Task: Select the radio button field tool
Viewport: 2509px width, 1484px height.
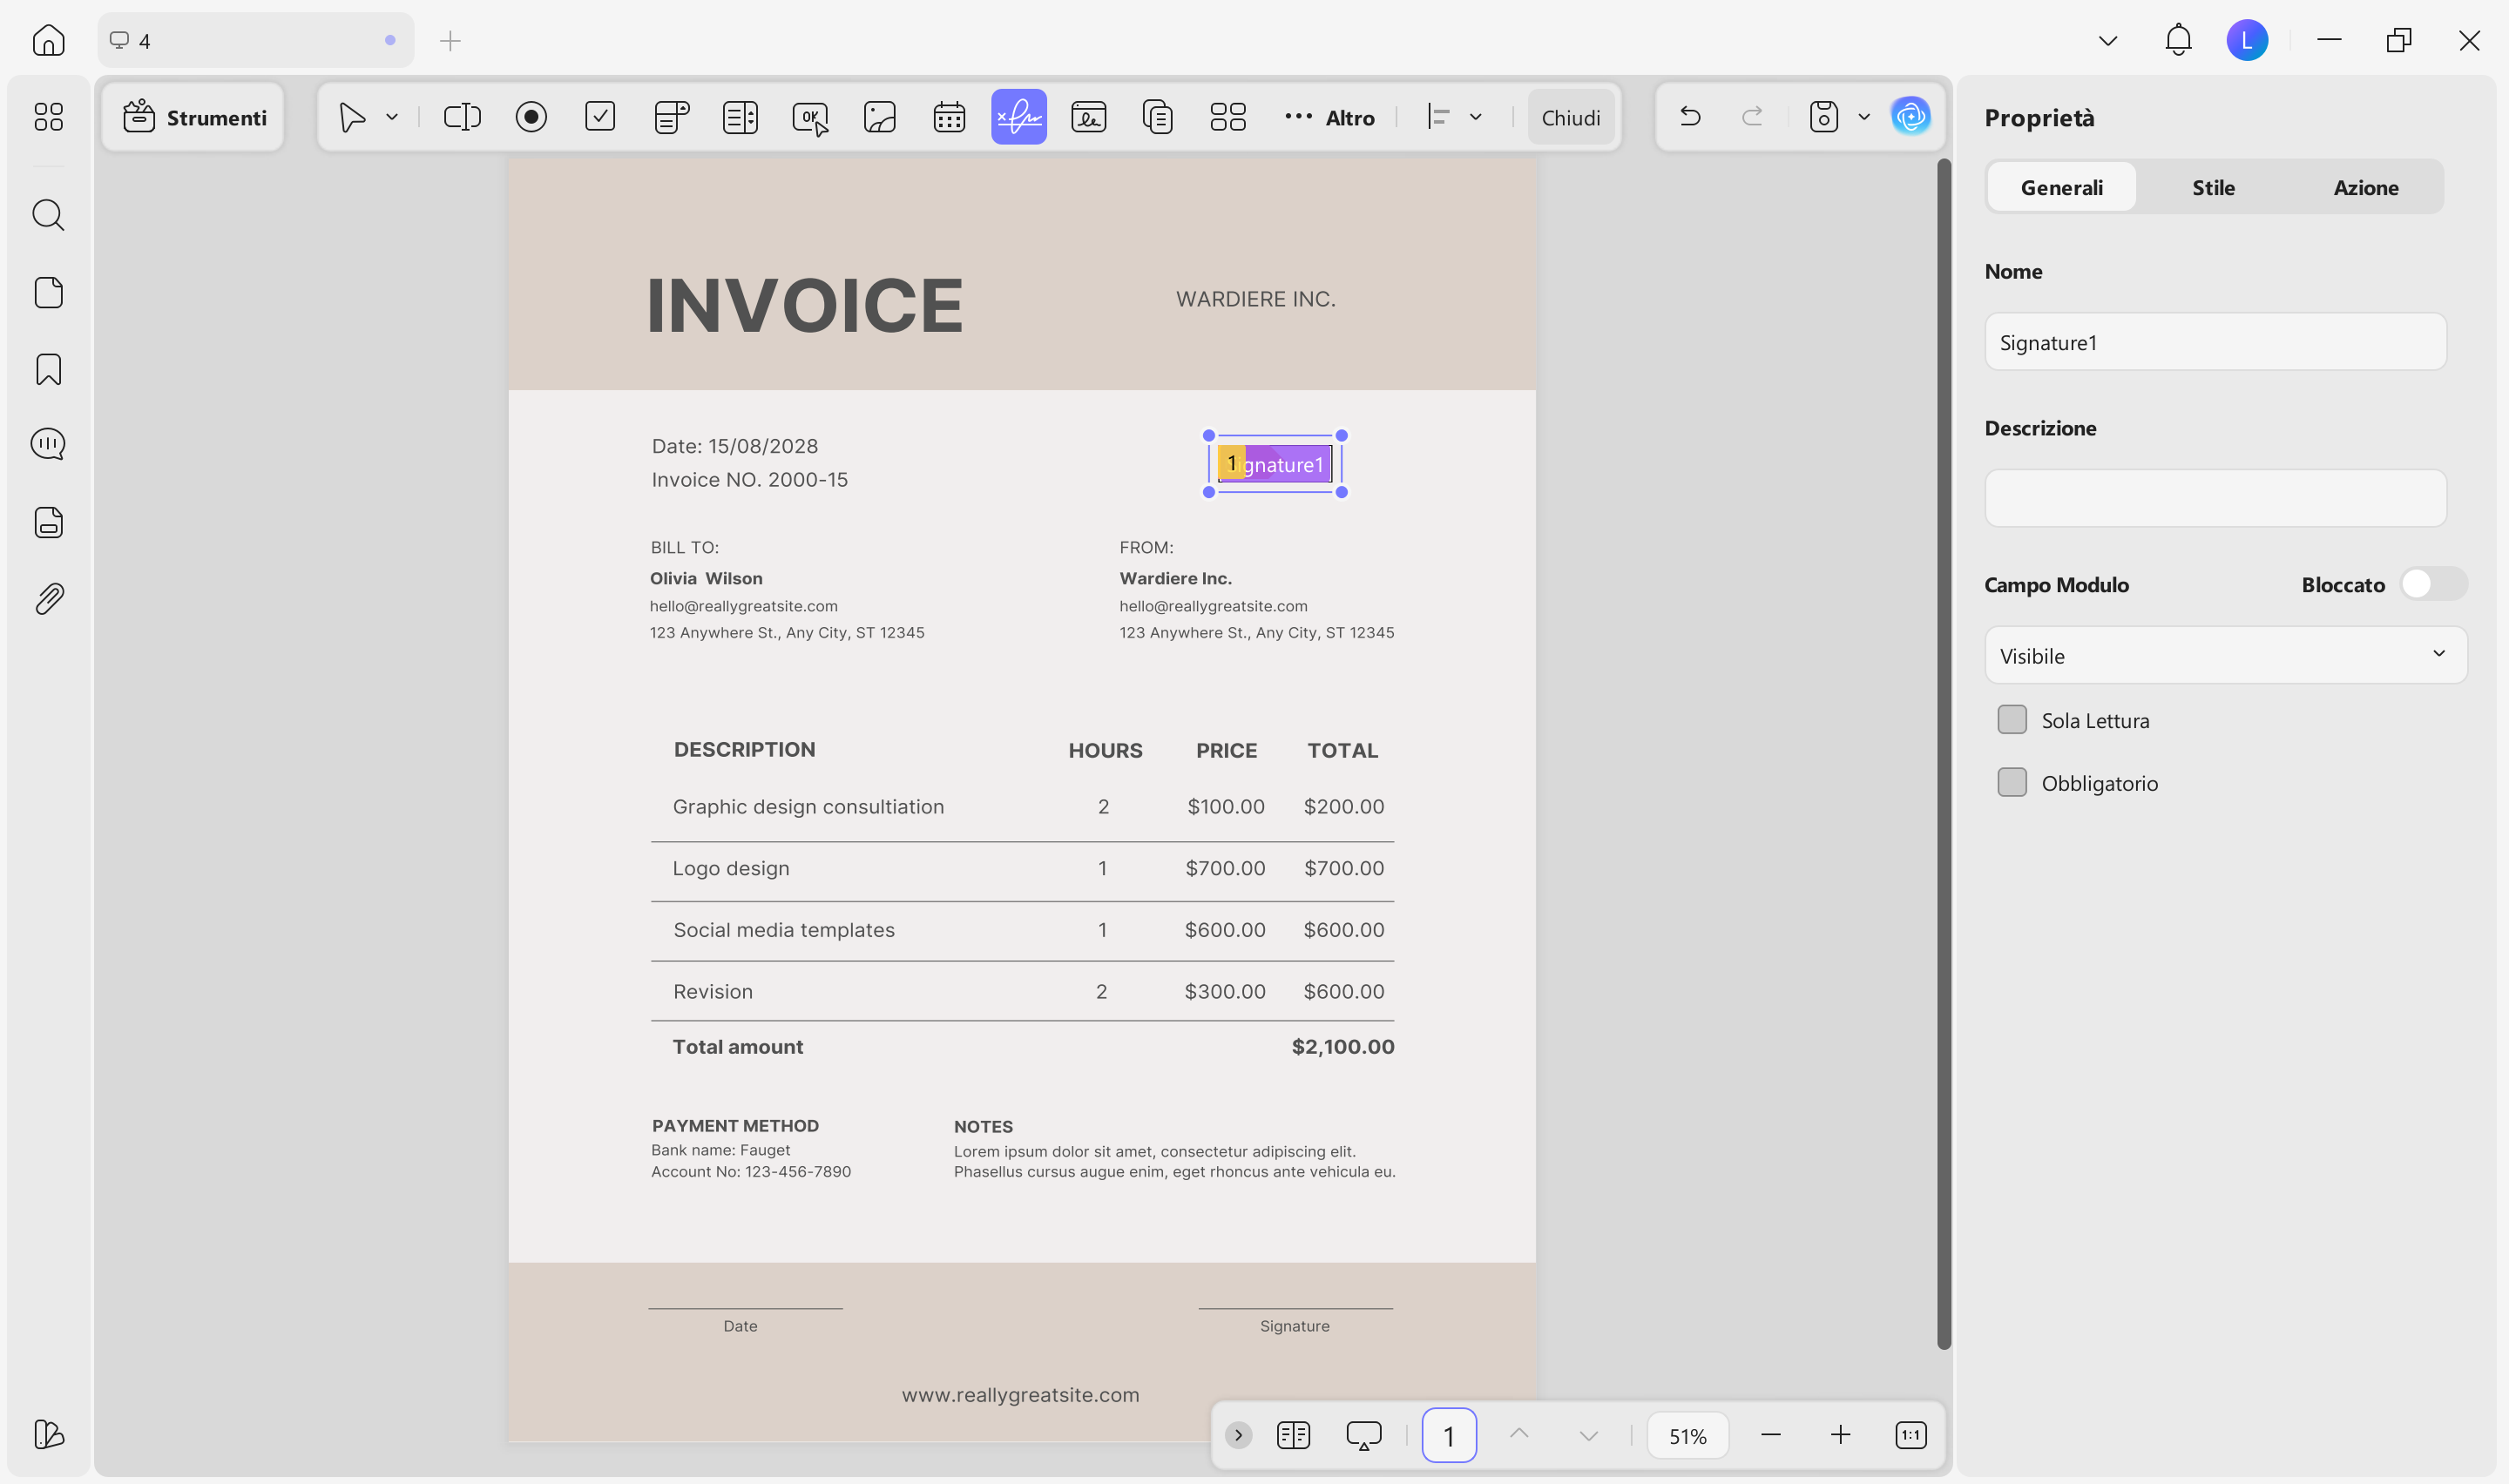Action: (531, 117)
